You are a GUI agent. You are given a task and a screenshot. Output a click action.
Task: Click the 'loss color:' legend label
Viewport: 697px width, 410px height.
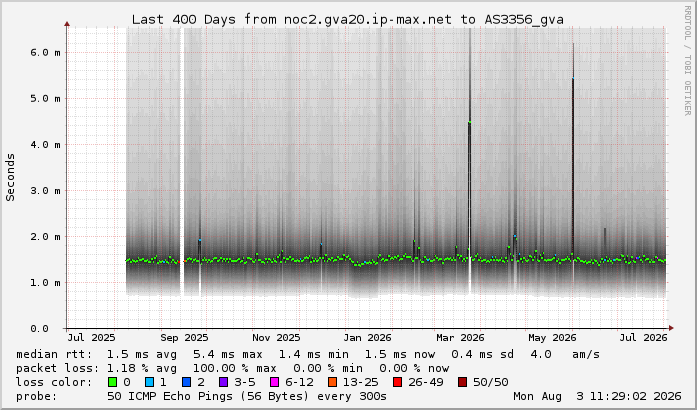click(54, 382)
